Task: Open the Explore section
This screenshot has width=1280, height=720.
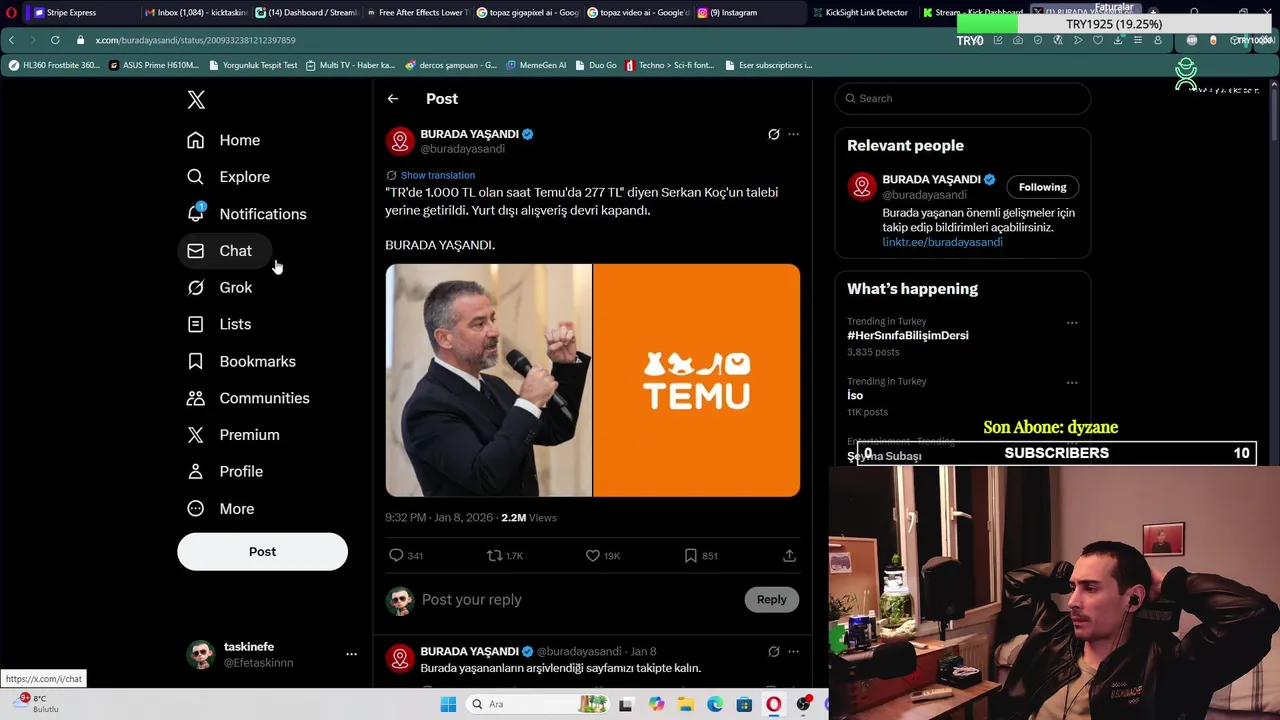Action: pyautogui.click(x=229, y=177)
